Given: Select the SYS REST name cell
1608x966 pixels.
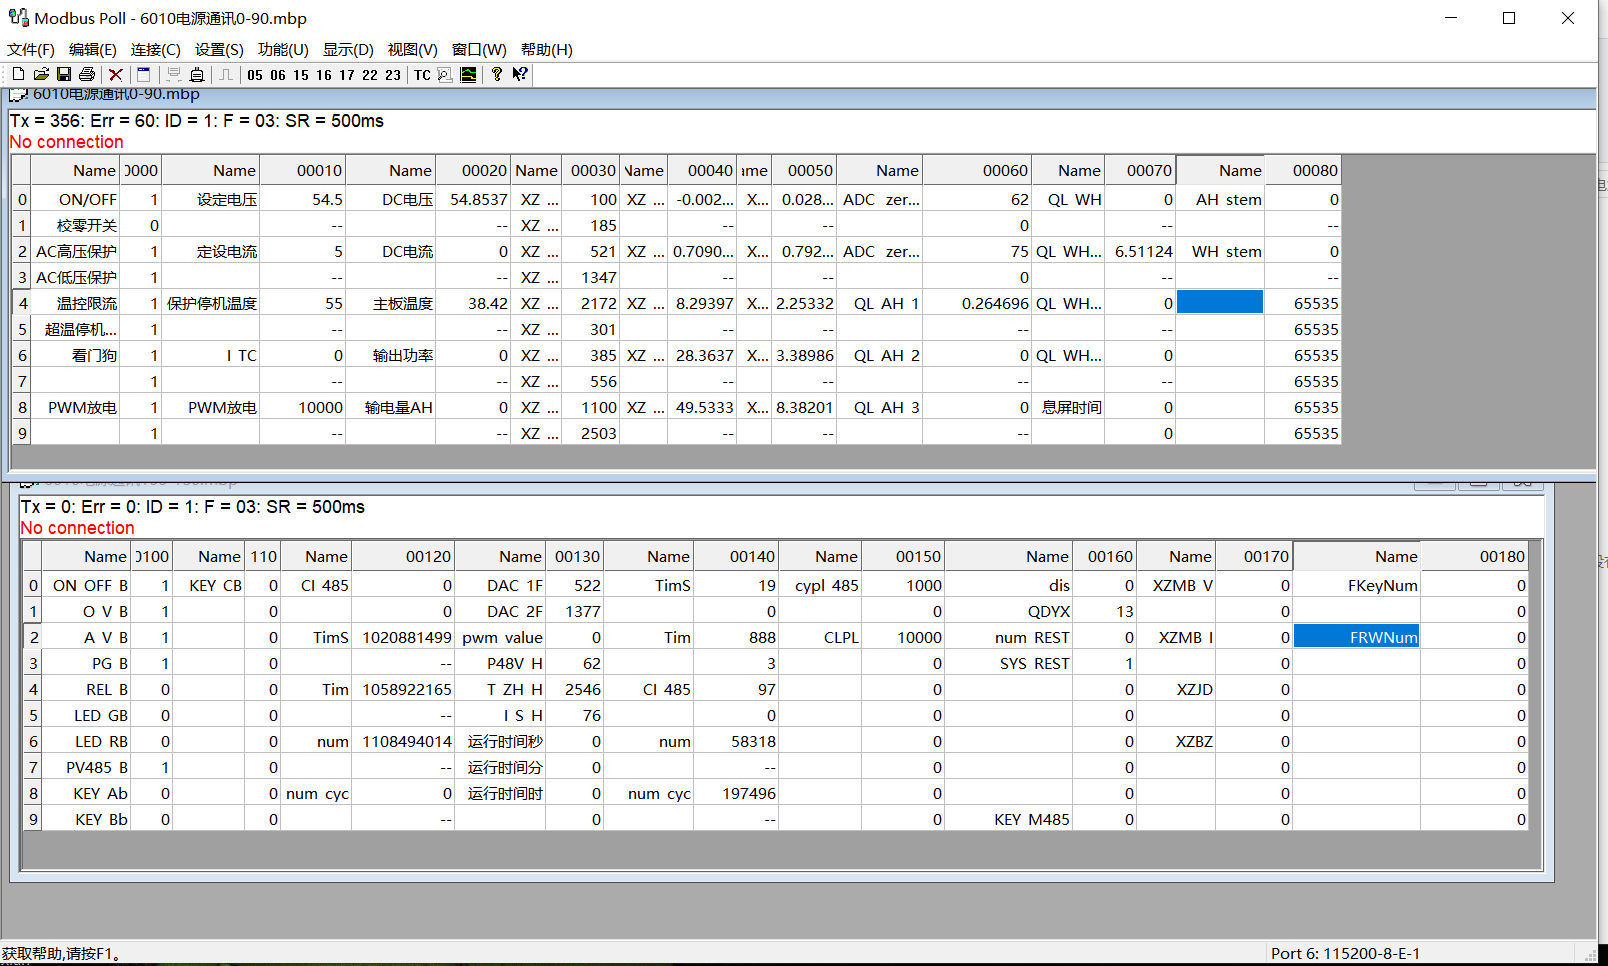Looking at the screenshot, I should click(1008, 663).
